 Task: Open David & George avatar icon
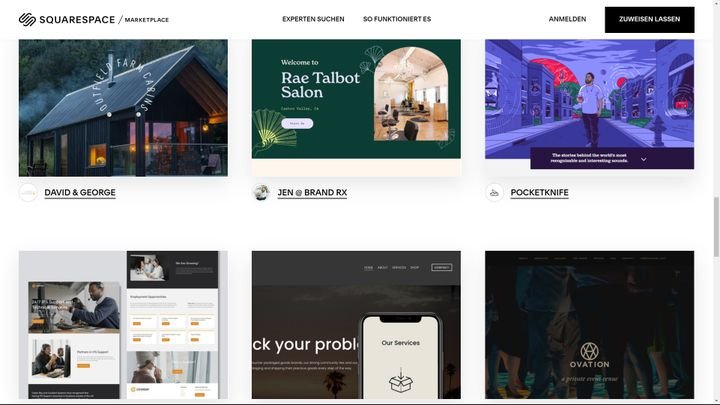click(x=28, y=193)
